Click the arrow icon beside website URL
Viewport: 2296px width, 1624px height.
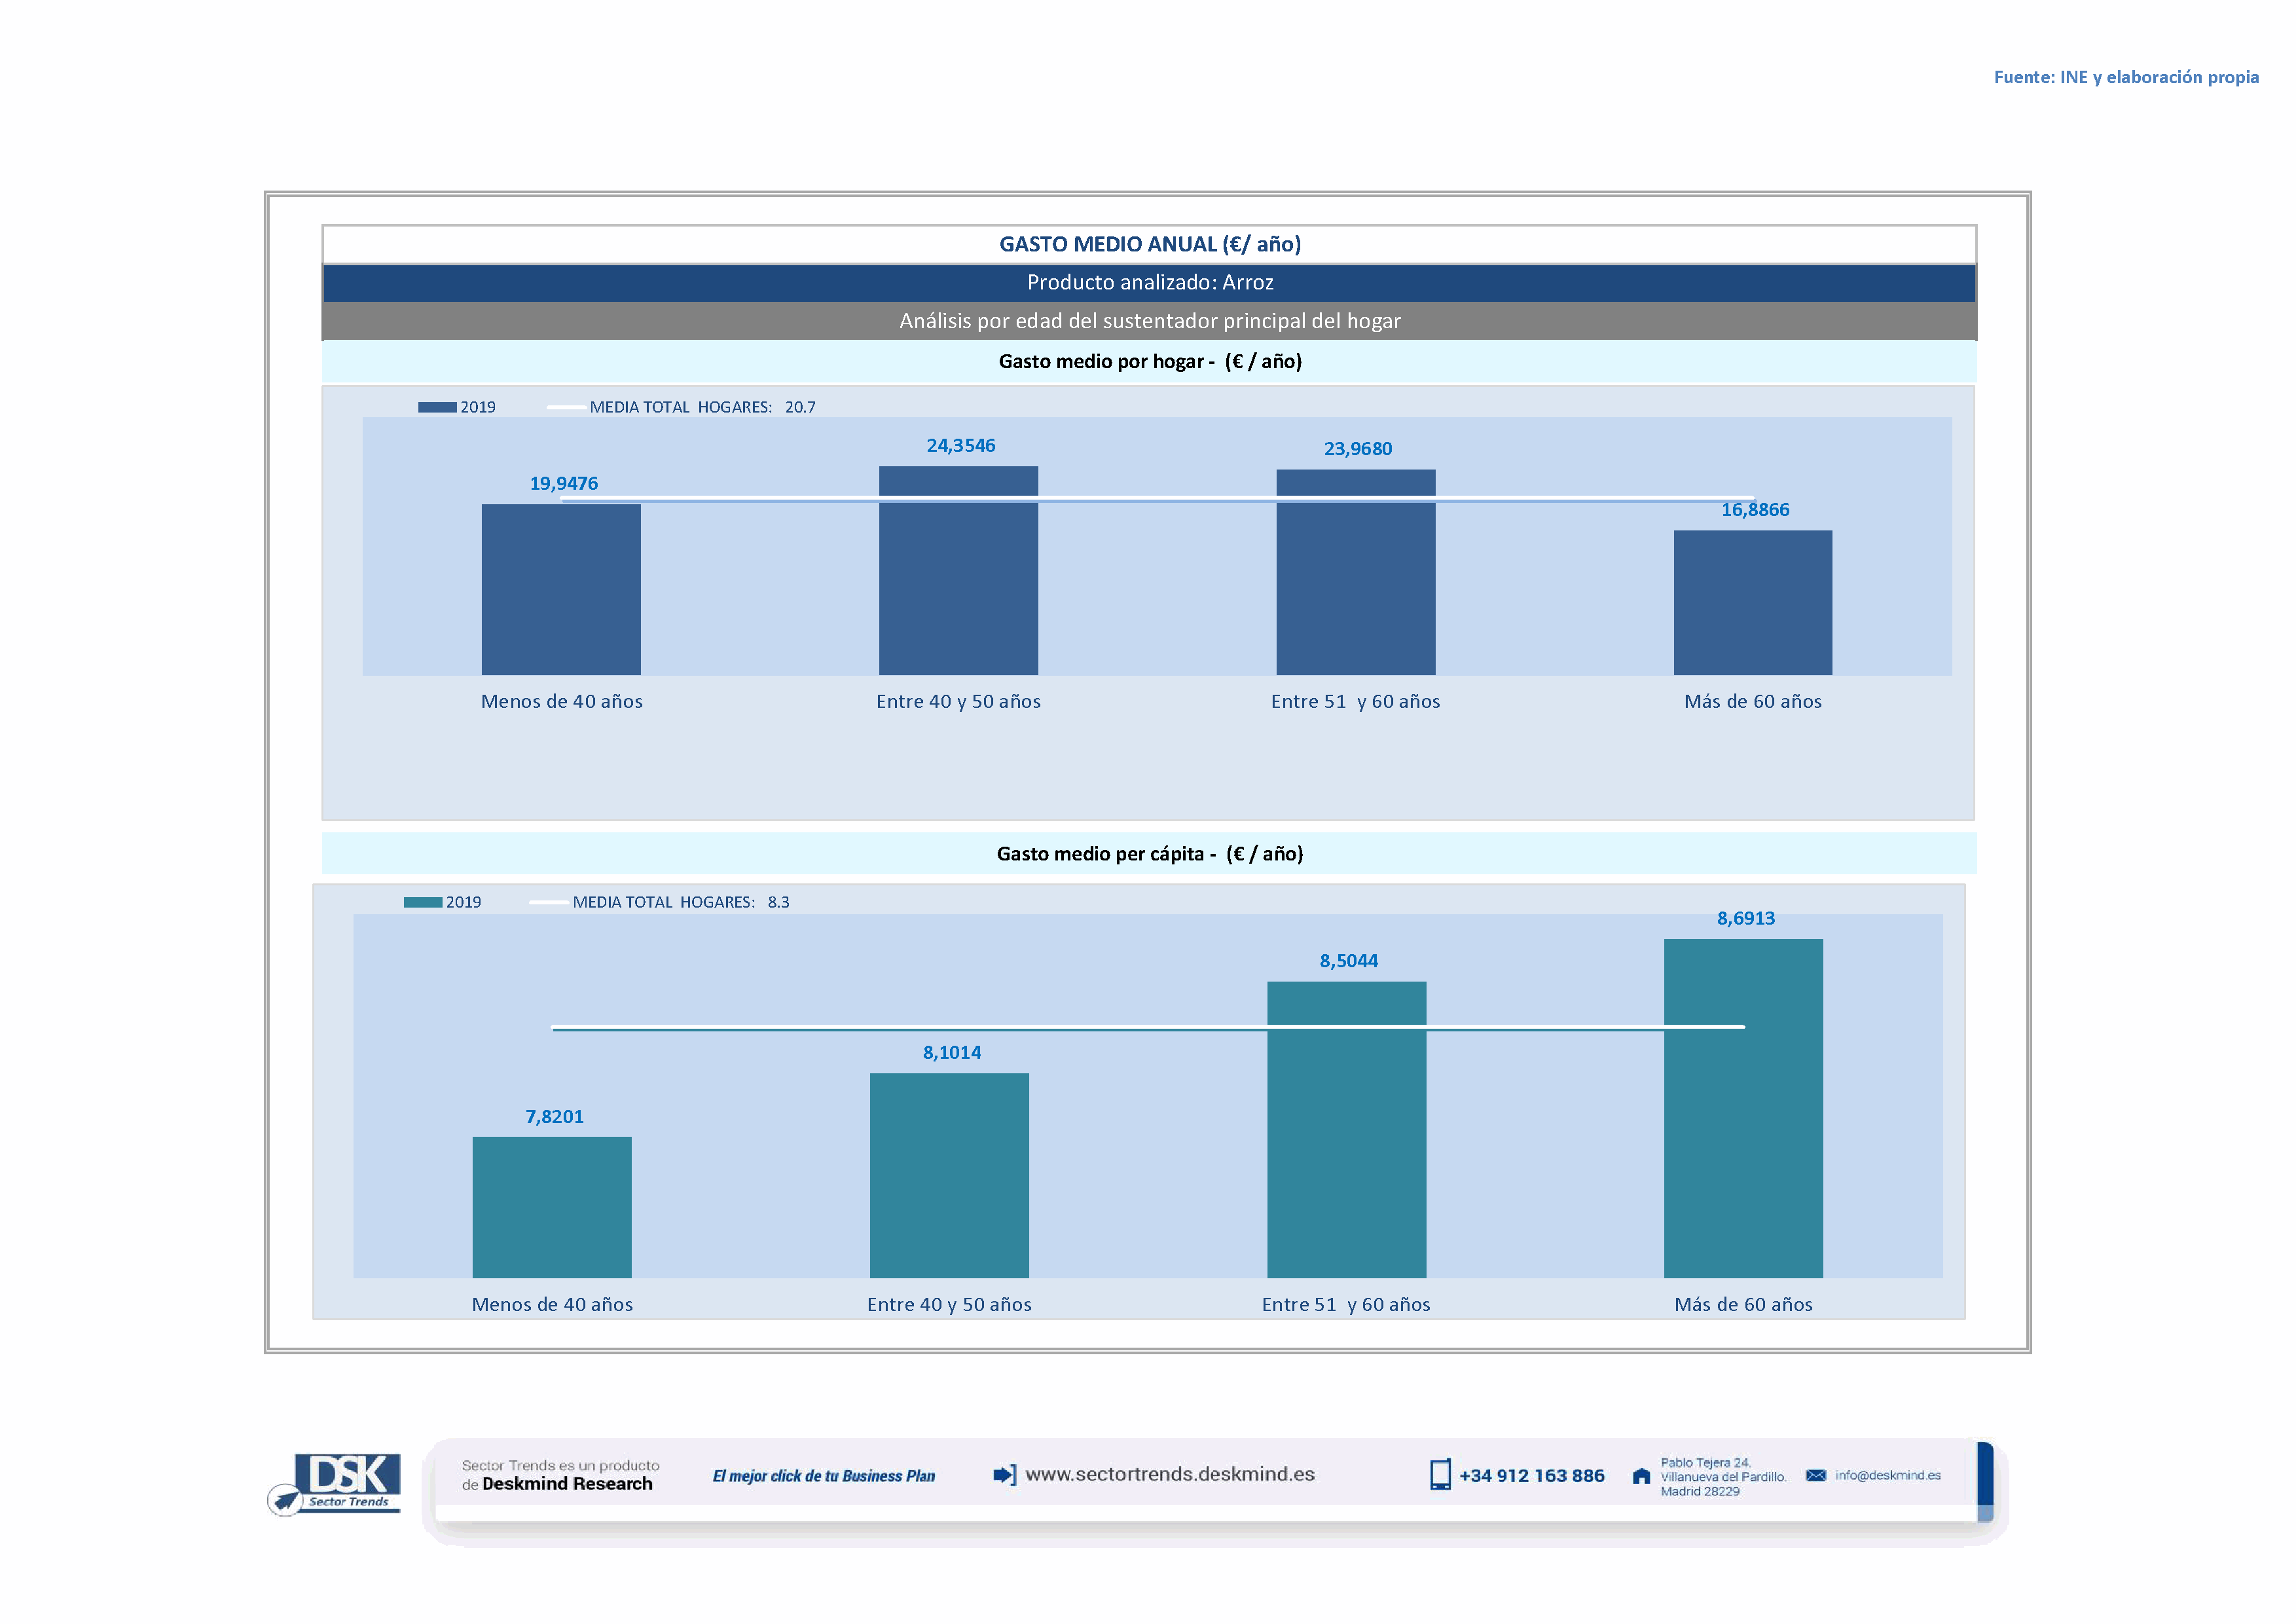[1004, 1475]
